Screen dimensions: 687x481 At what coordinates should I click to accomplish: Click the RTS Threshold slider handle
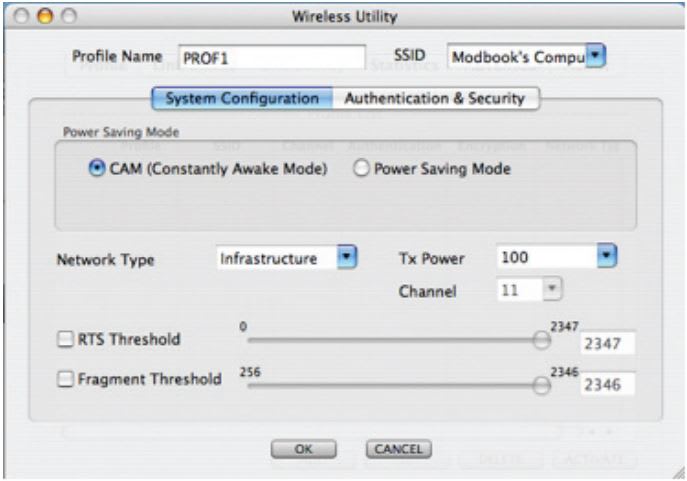point(542,340)
